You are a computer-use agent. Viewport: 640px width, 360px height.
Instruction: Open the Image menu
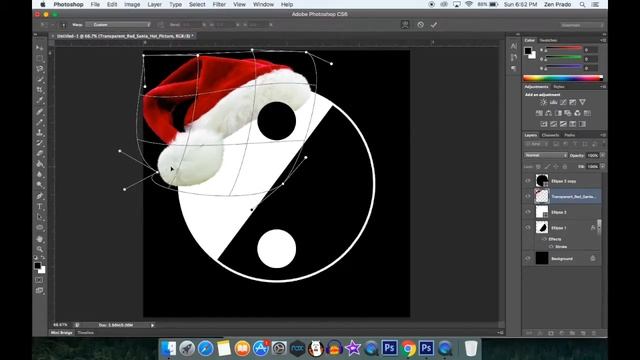[132, 4]
